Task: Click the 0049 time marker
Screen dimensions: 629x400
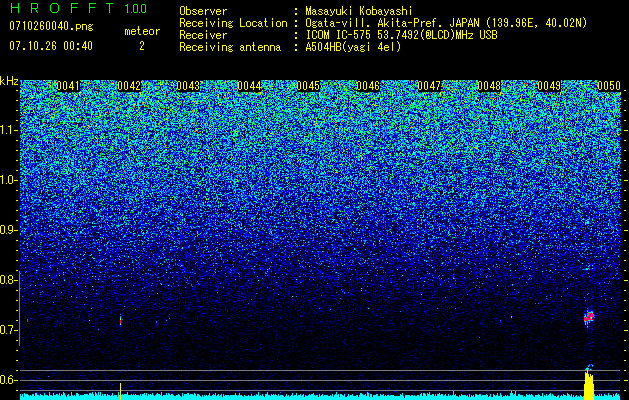Action: click(x=549, y=86)
